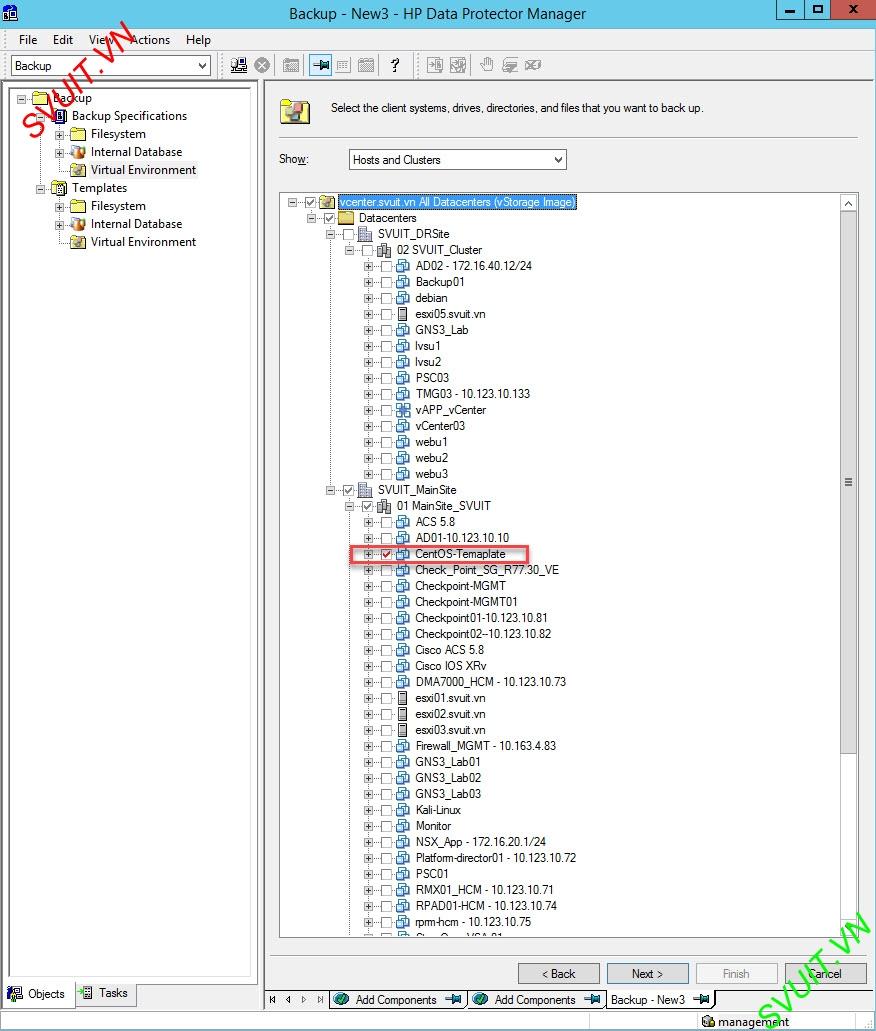Open the Edit menu

coord(63,39)
